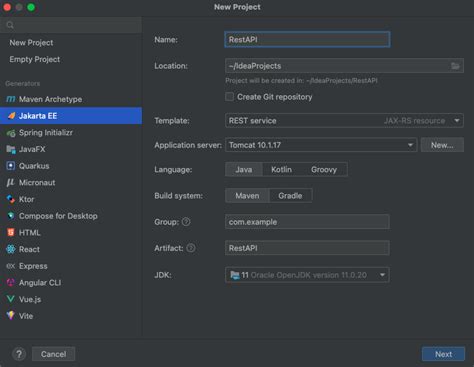474x367 pixels.
Task: Open the Location folder browse icon
Action: 455,66
